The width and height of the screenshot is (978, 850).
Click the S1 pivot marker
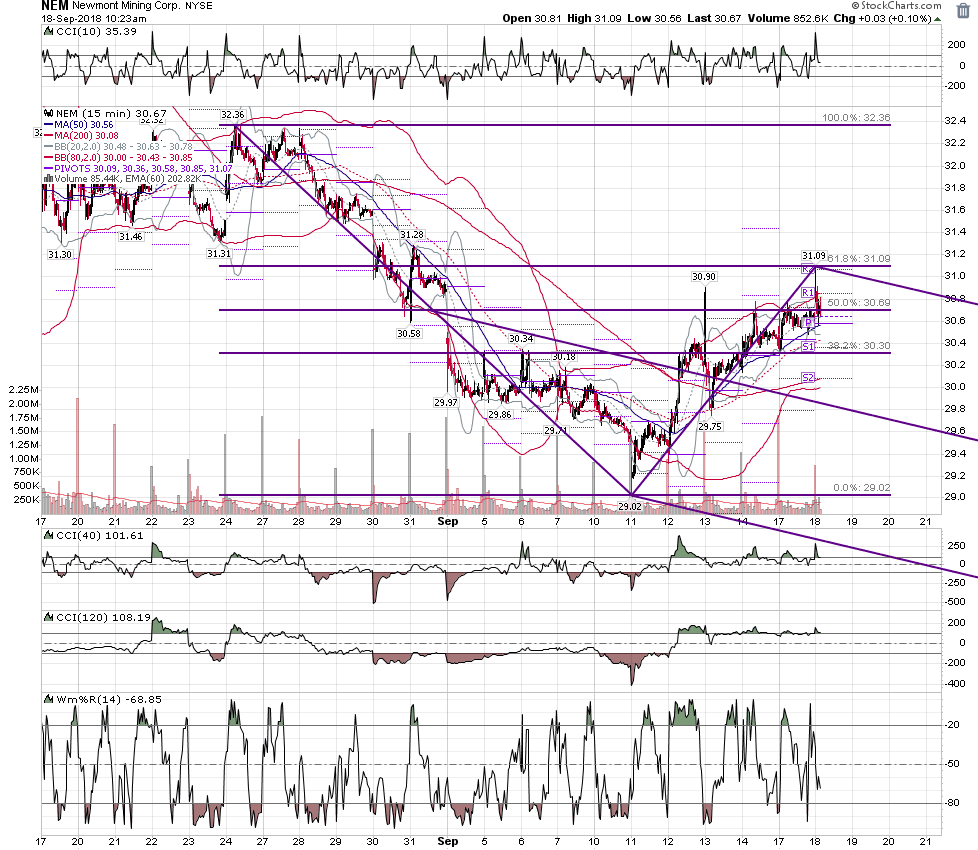(808, 346)
